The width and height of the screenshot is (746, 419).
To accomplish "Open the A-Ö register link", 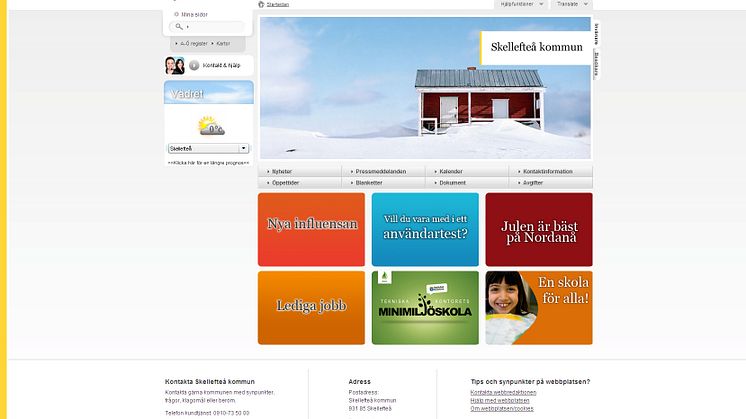I will 194,44.
